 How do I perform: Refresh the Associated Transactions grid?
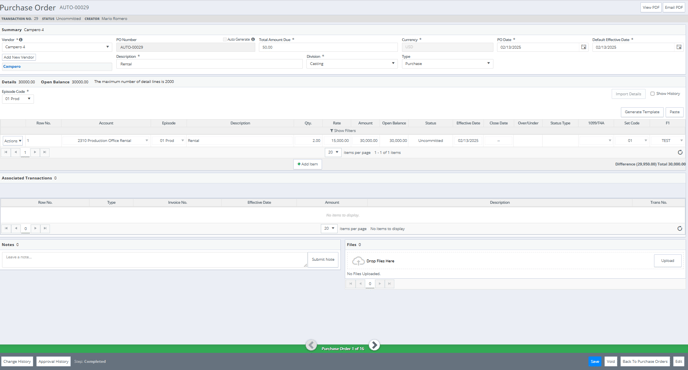tap(680, 229)
